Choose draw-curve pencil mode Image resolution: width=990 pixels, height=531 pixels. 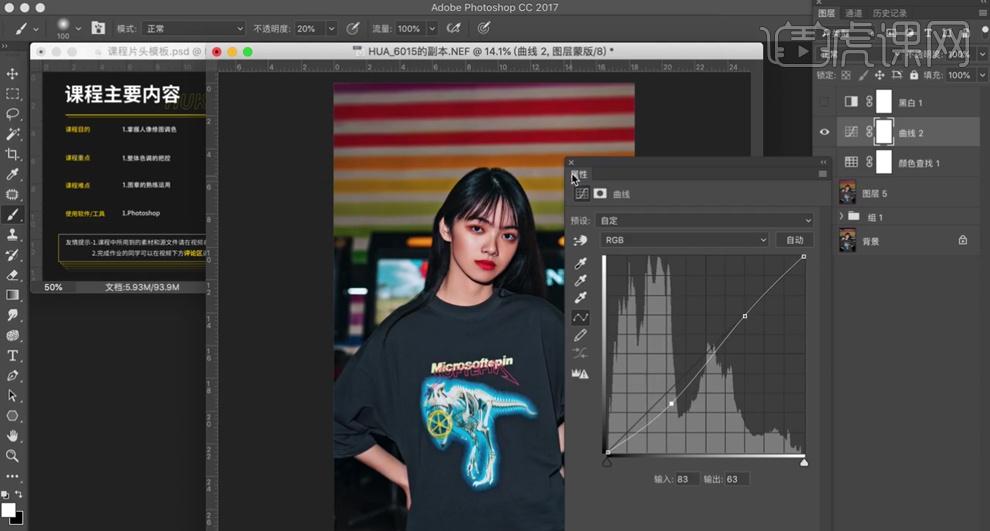[580, 335]
